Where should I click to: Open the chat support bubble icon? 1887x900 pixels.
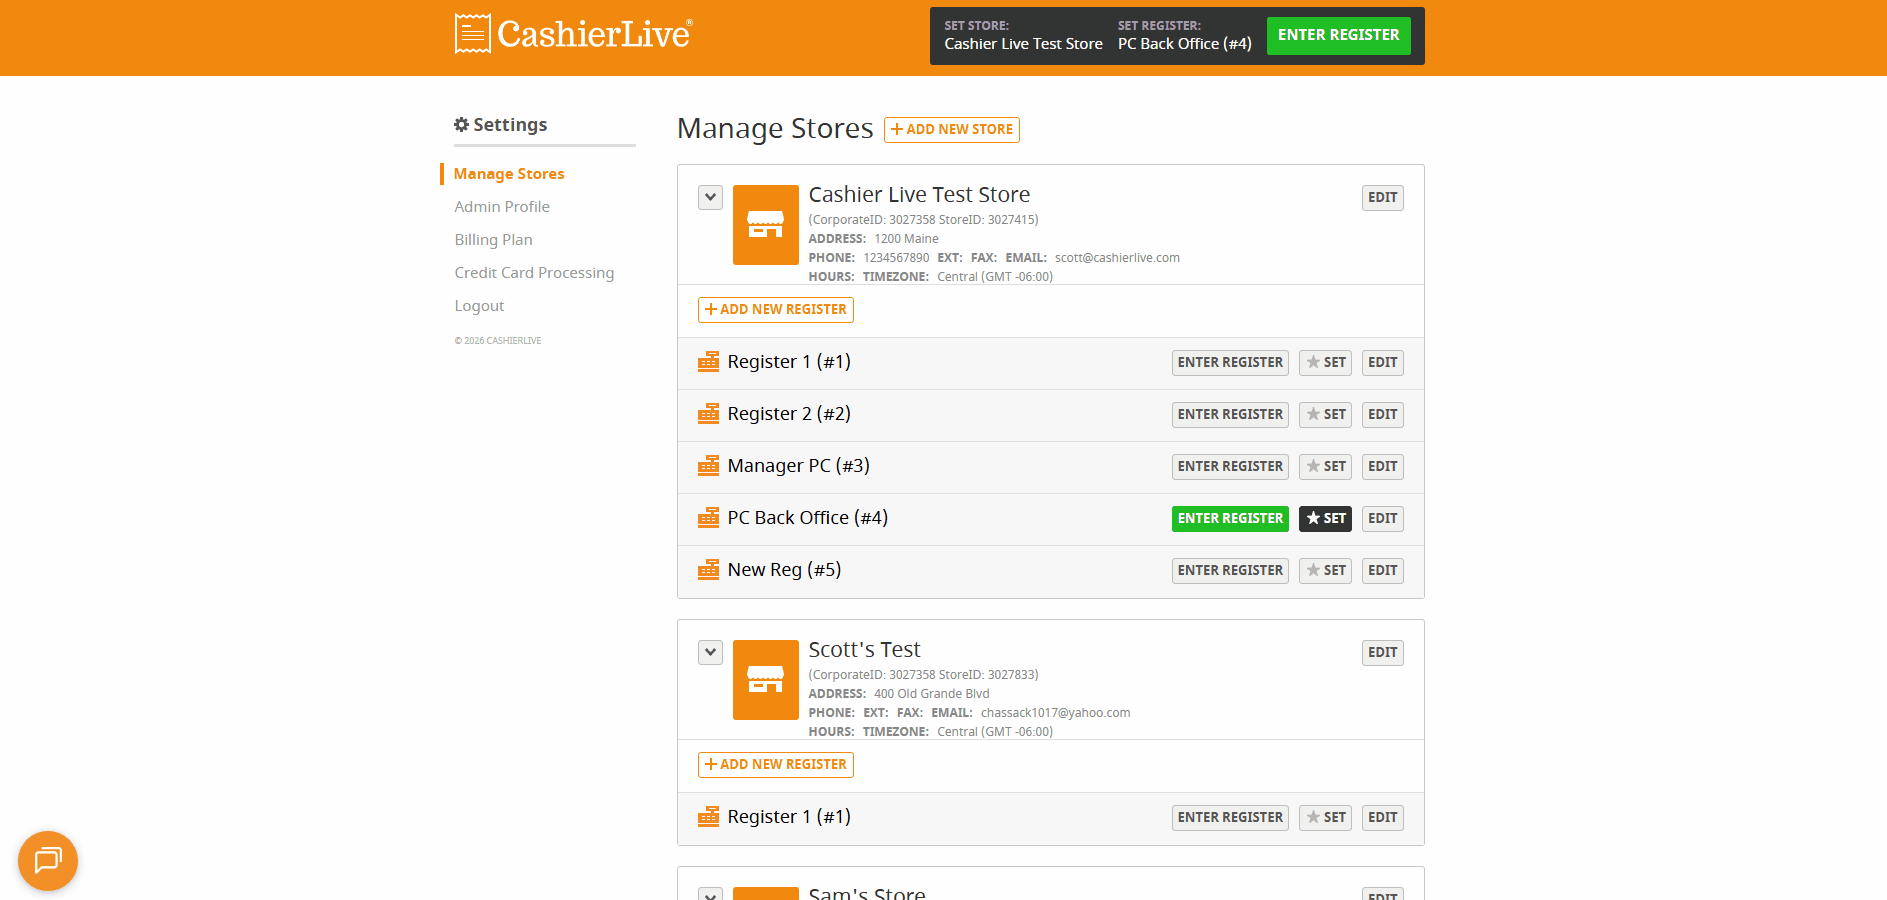pyautogui.click(x=48, y=861)
